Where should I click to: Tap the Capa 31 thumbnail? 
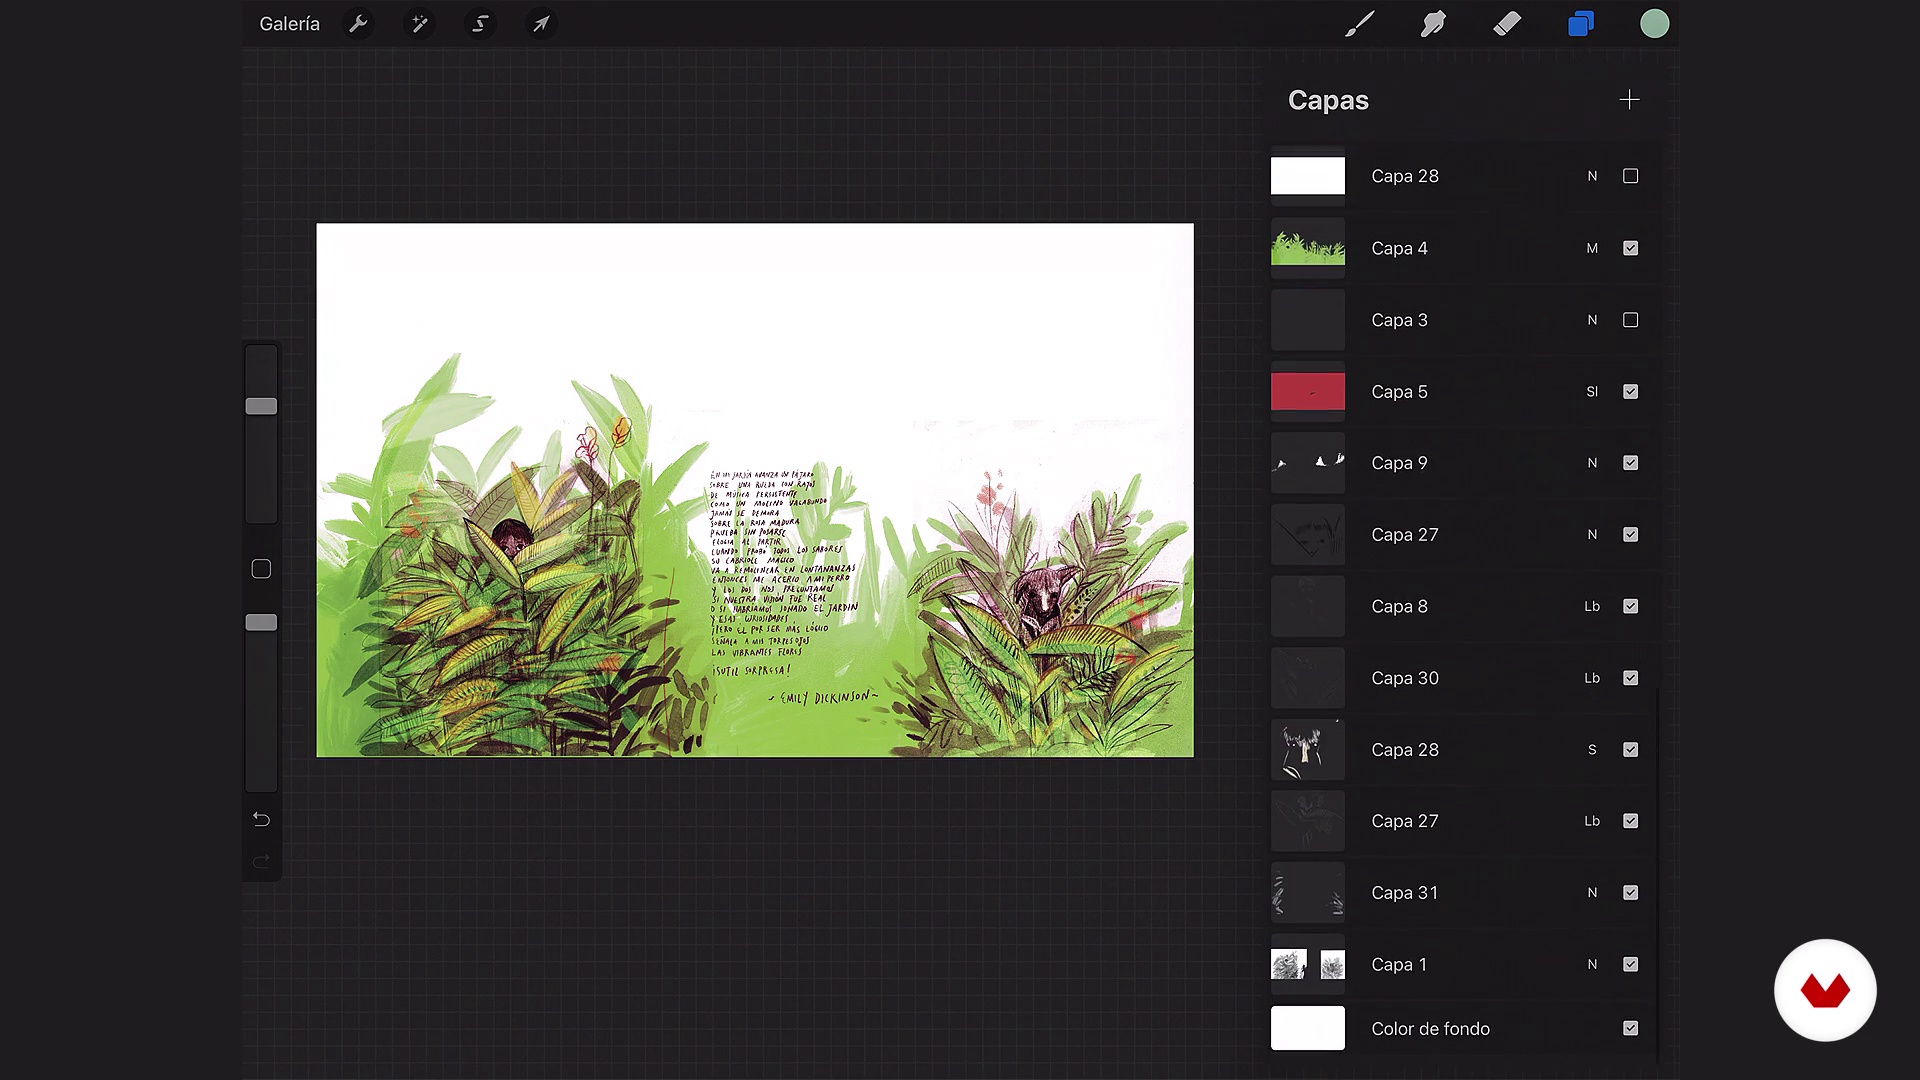[1308, 893]
